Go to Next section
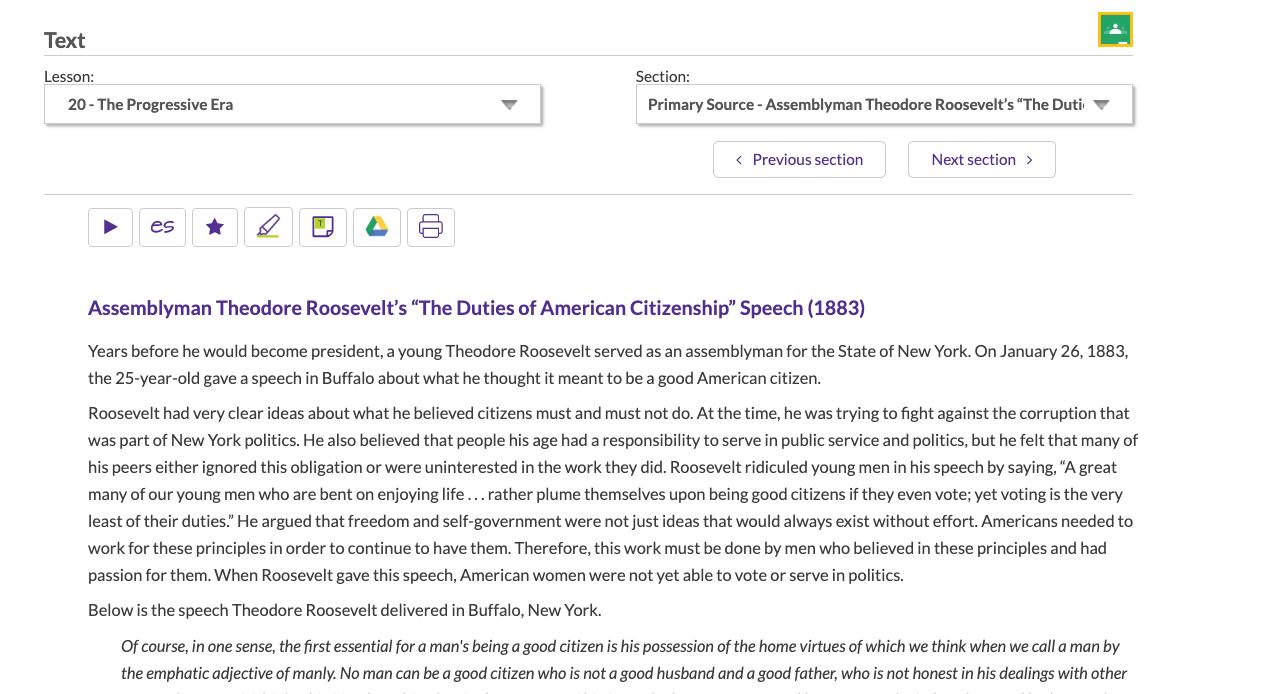 click(982, 159)
